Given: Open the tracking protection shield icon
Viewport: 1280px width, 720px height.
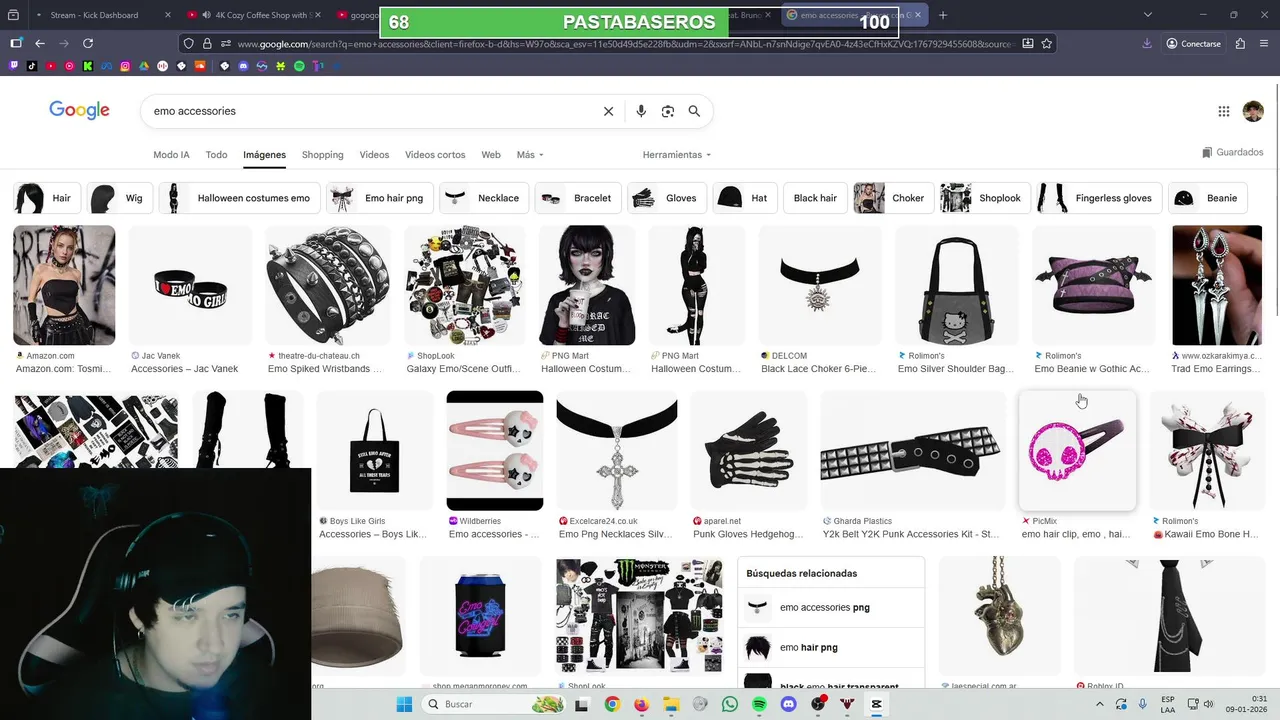Looking at the screenshot, I should (x=188, y=43).
